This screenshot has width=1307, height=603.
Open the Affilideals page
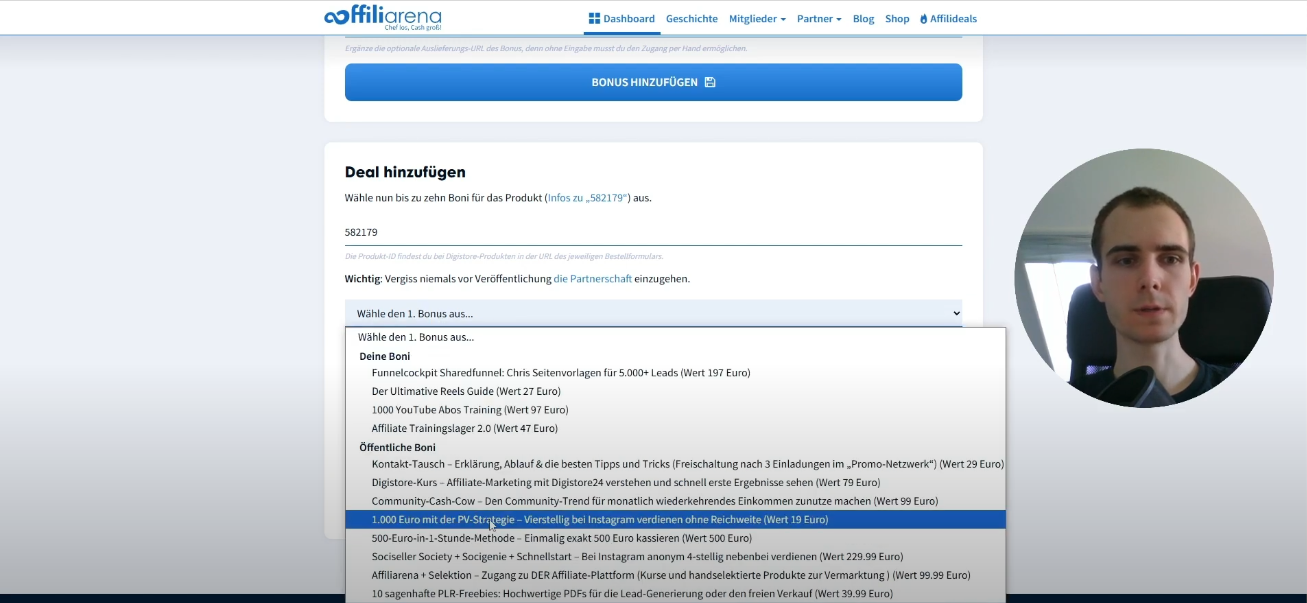(948, 19)
